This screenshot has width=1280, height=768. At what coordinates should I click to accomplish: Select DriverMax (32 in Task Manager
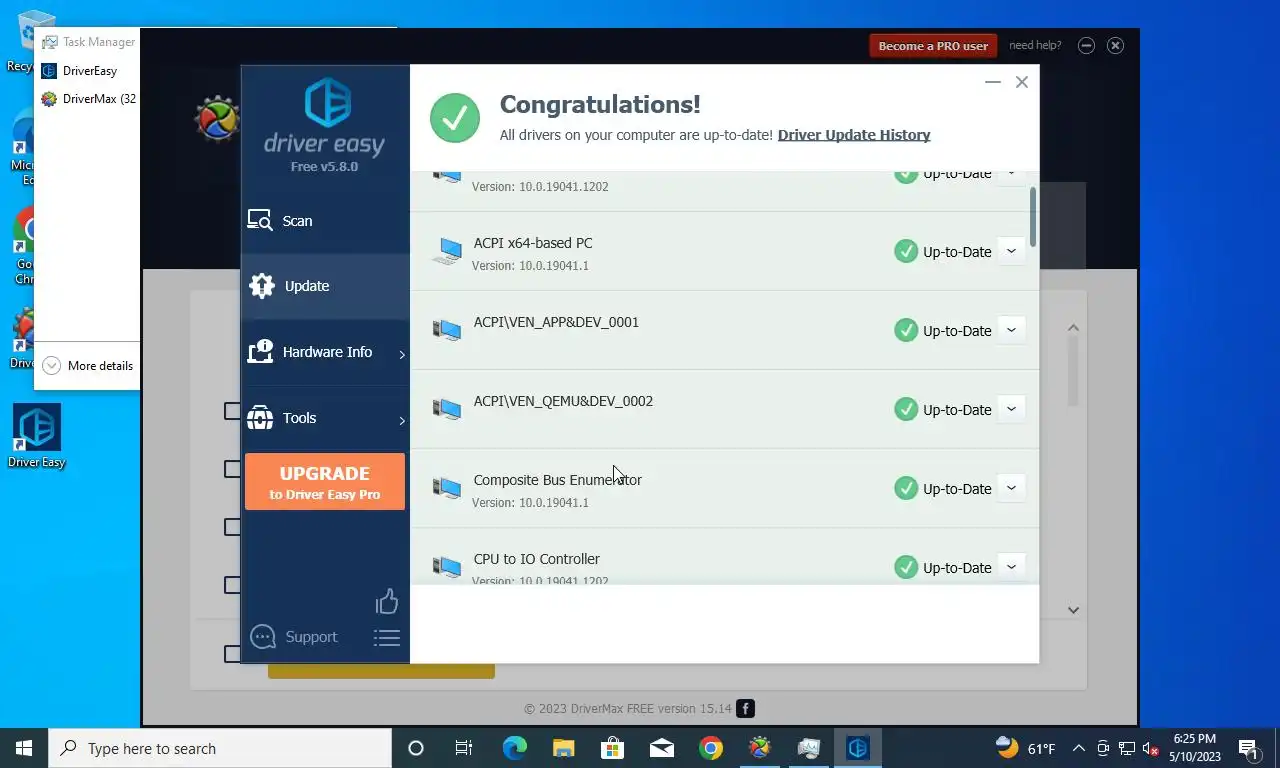click(88, 99)
